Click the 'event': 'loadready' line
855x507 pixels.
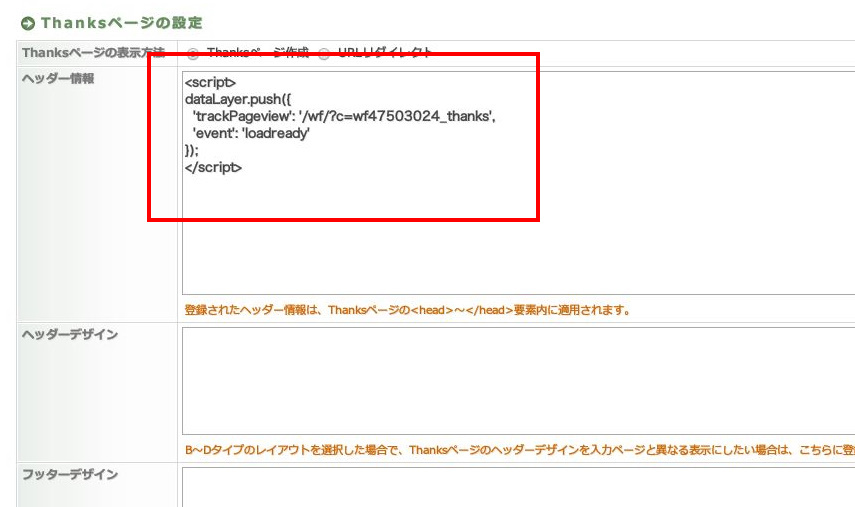coord(252,133)
